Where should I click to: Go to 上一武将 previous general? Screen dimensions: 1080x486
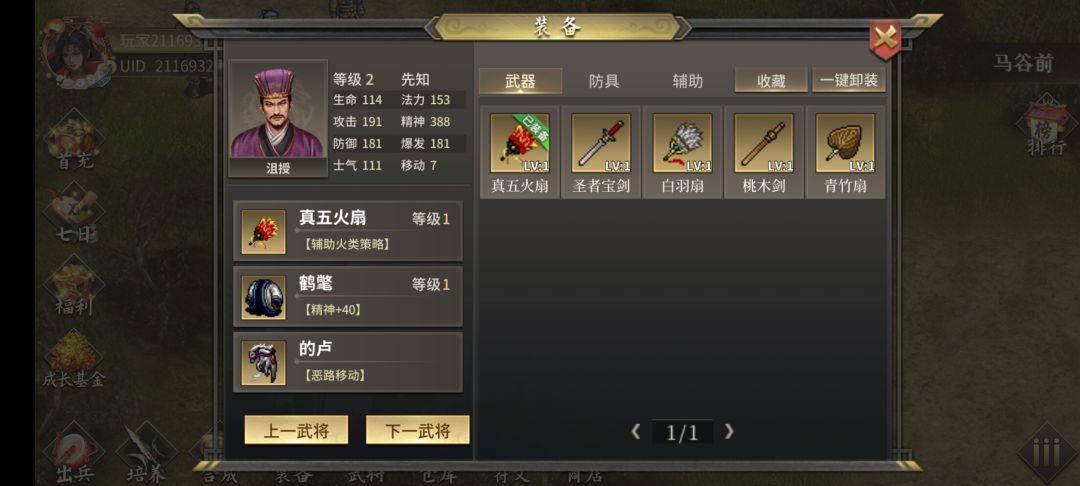click(x=296, y=430)
